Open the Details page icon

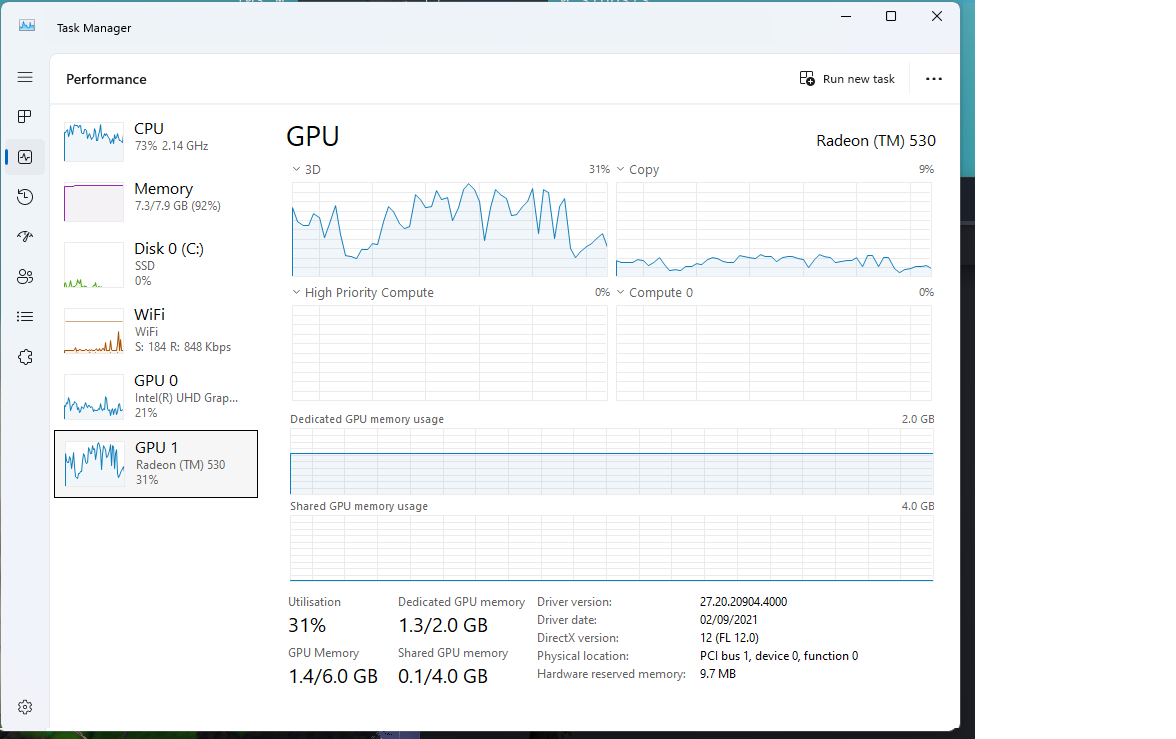(x=25, y=317)
